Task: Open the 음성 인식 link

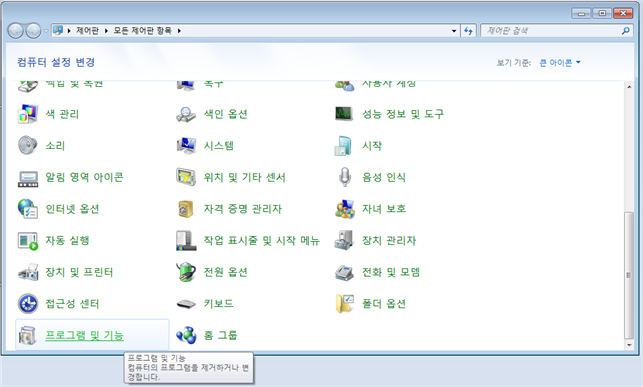Action: click(x=384, y=177)
